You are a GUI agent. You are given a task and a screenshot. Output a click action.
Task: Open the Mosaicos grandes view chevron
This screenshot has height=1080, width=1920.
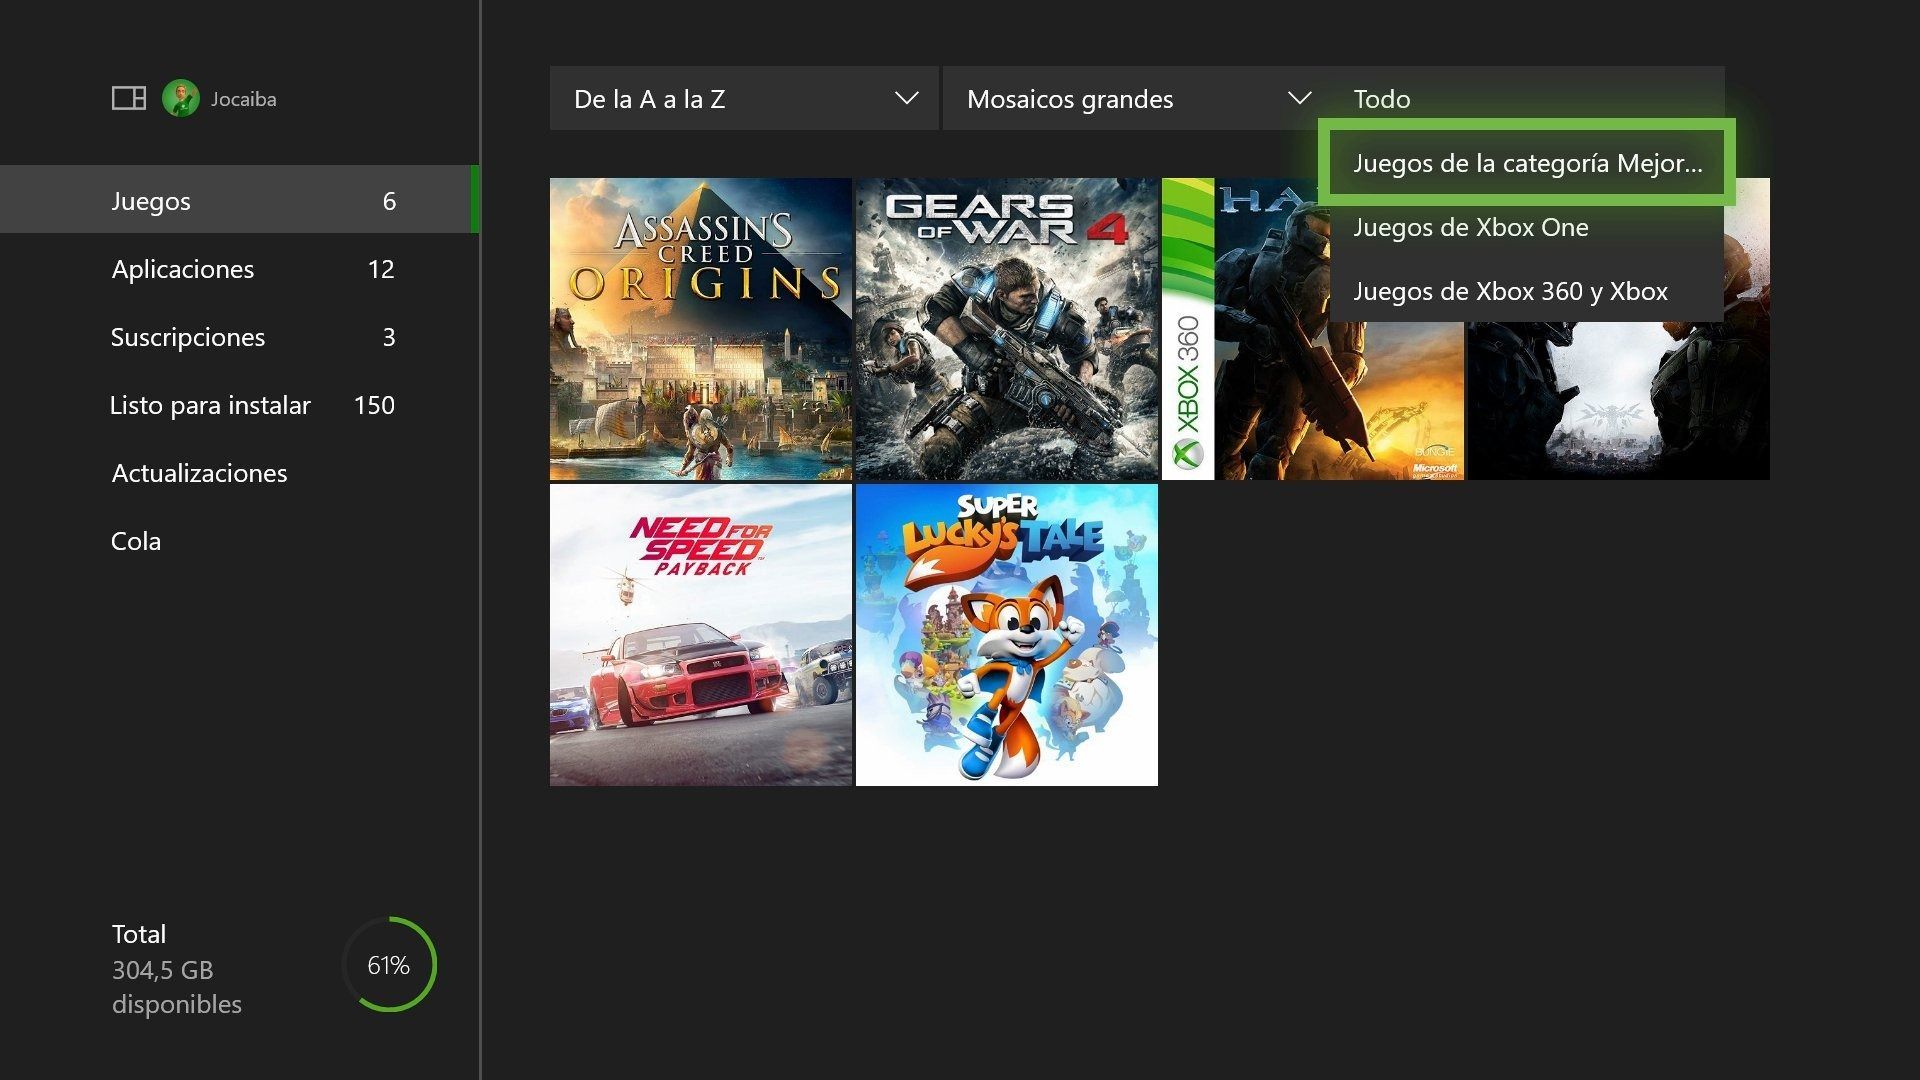[x=1299, y=98]
